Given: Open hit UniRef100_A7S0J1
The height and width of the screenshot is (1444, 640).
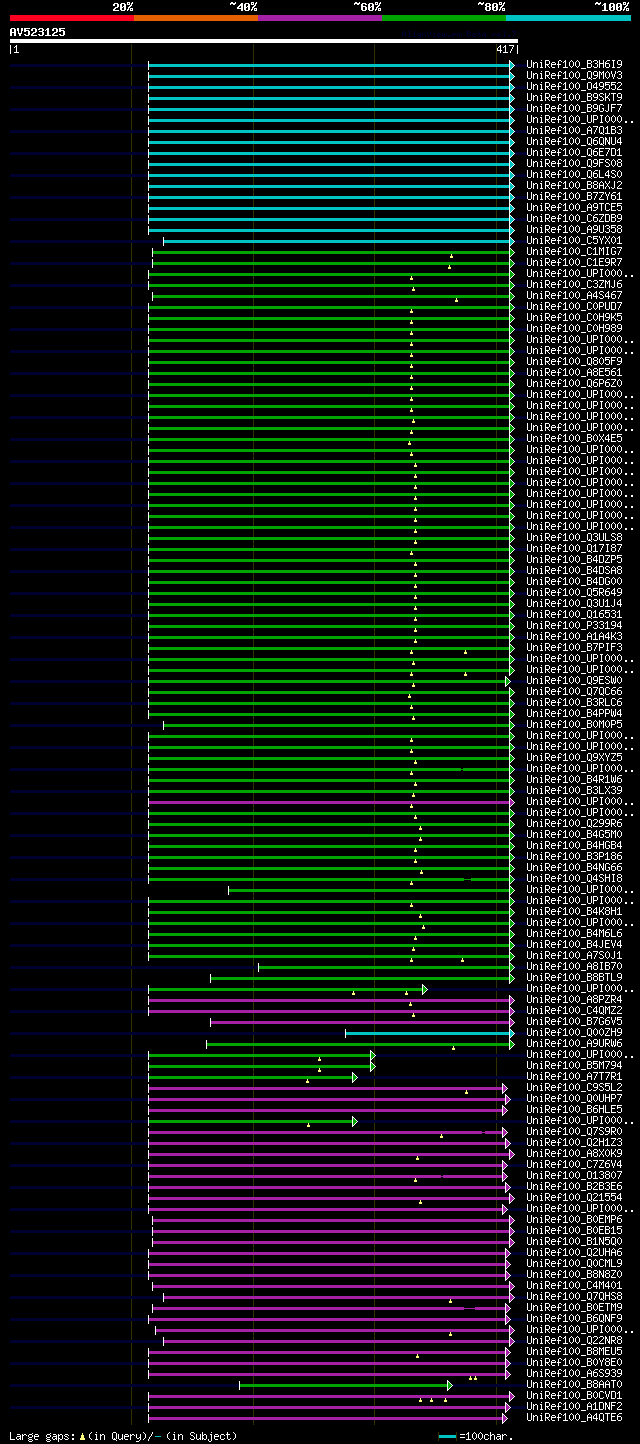Looking at the screenshot, I should pyautogui.click(x=574, y=955).
